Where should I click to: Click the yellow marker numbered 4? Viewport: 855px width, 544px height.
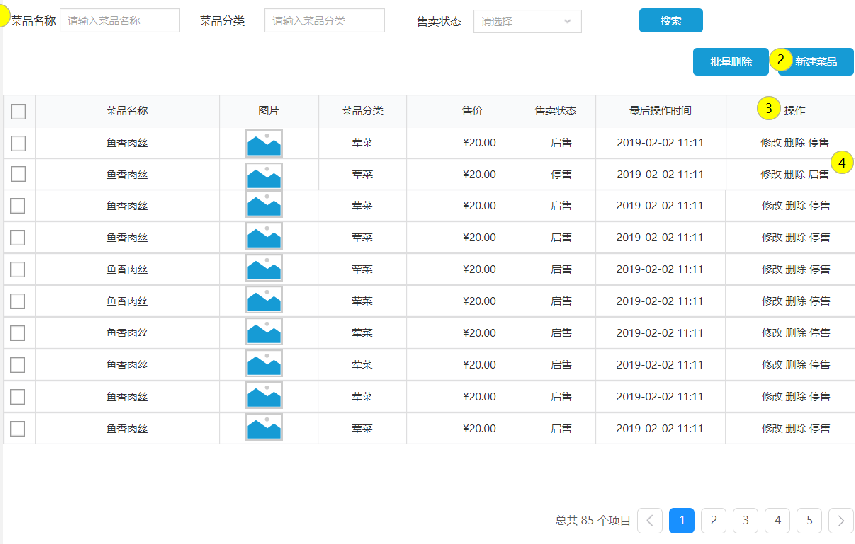click(x=842, y=161)
